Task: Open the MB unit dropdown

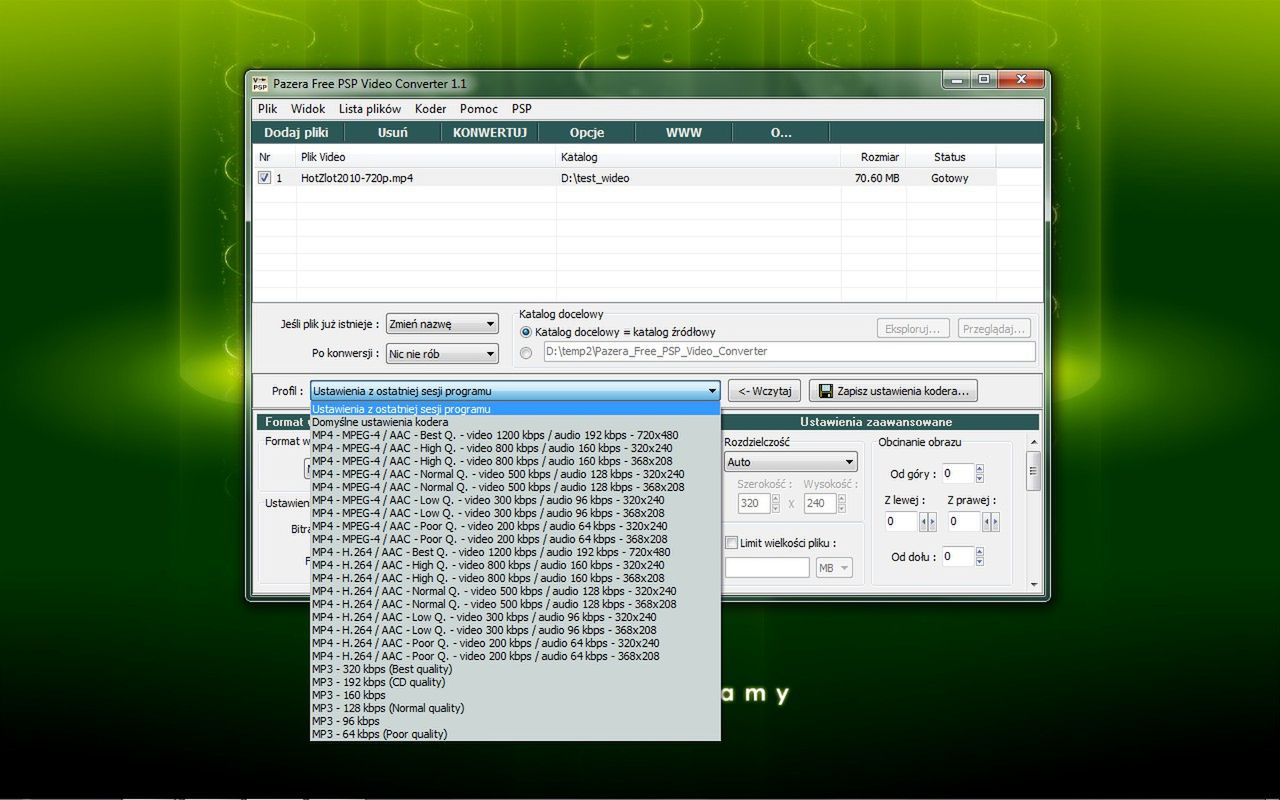Action: 834,568
